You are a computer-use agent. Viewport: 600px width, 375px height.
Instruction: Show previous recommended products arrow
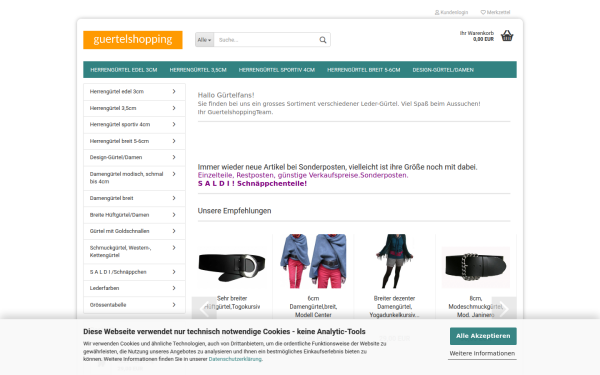204,309
